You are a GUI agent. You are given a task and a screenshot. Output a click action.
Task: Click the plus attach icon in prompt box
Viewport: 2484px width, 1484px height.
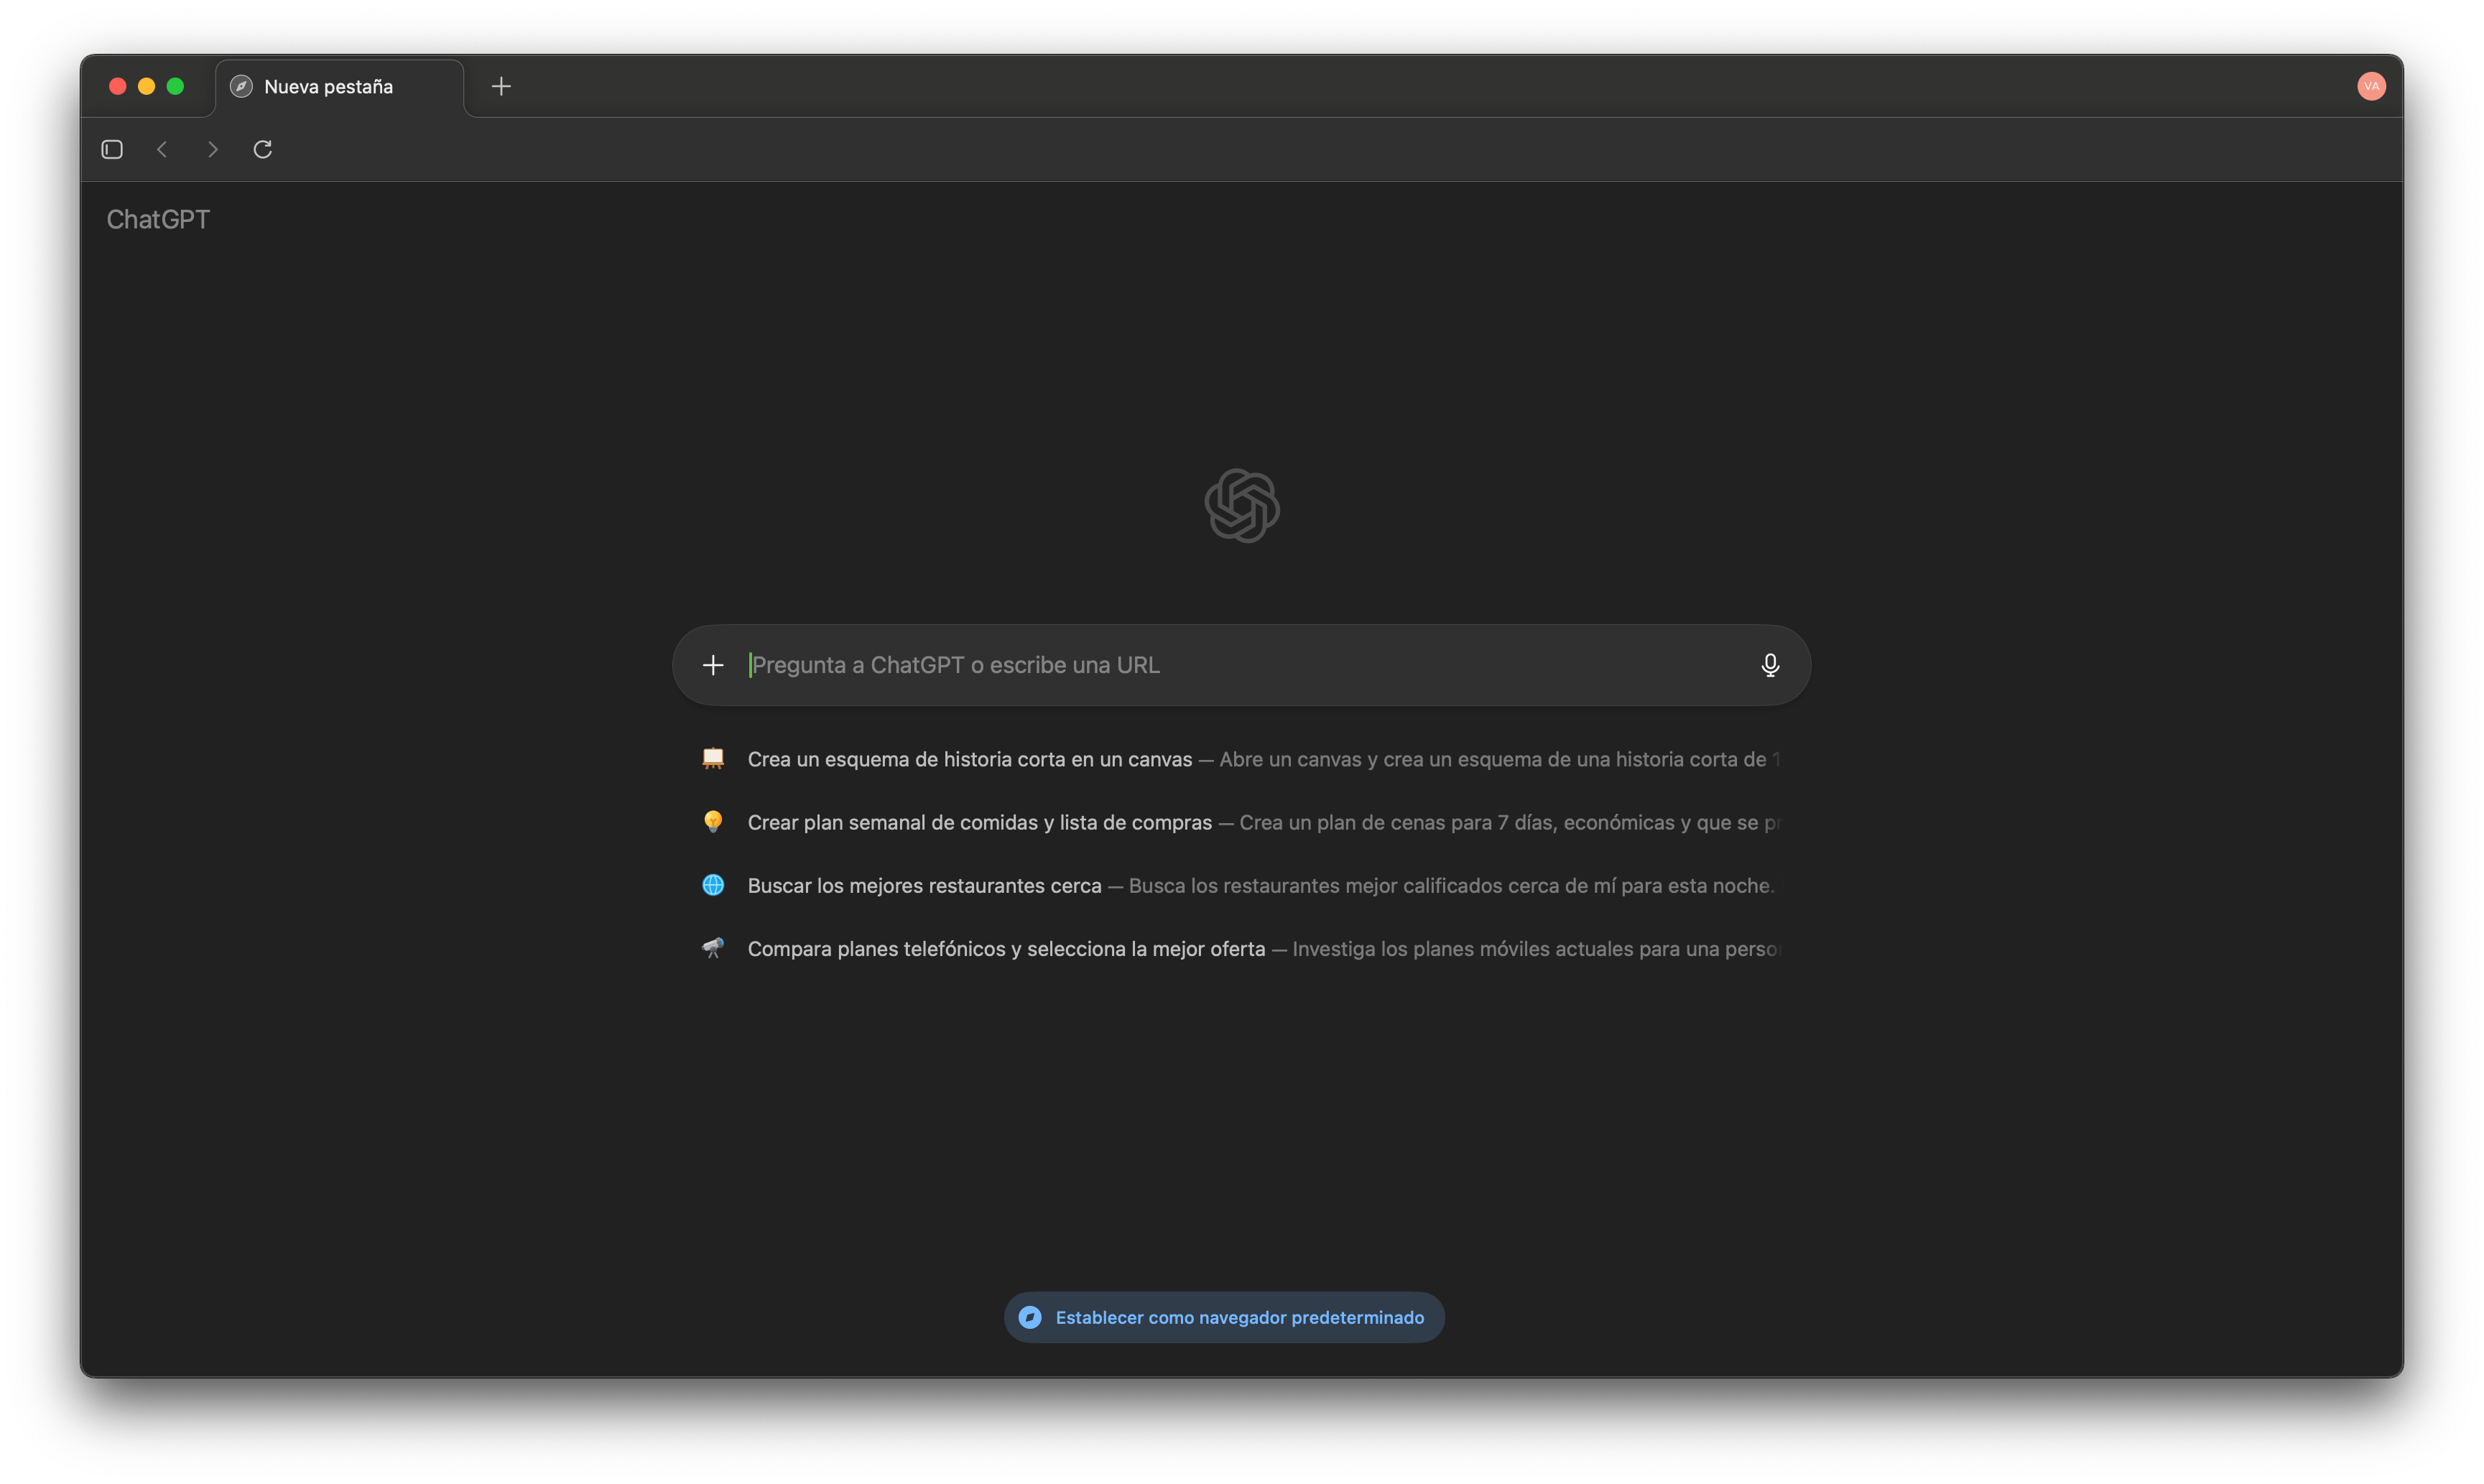pyautogui.click(x=713, y=665)
